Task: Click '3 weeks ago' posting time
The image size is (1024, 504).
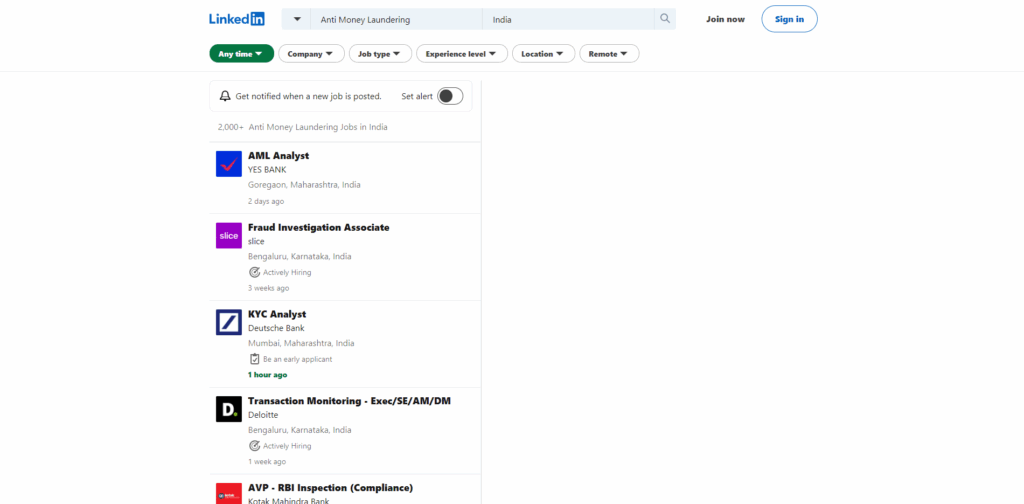Action: 268,288
